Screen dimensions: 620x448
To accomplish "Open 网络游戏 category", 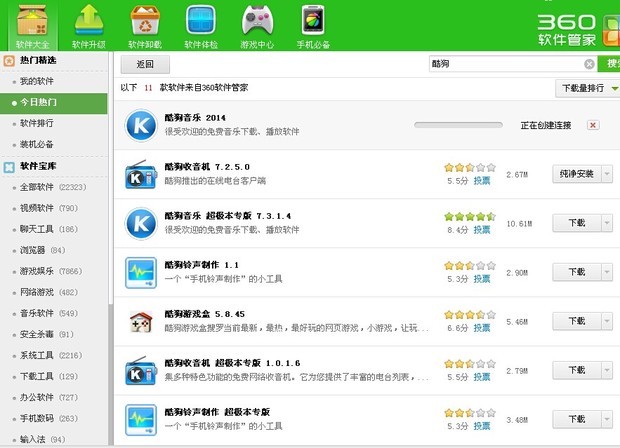I will coord(49,292).
